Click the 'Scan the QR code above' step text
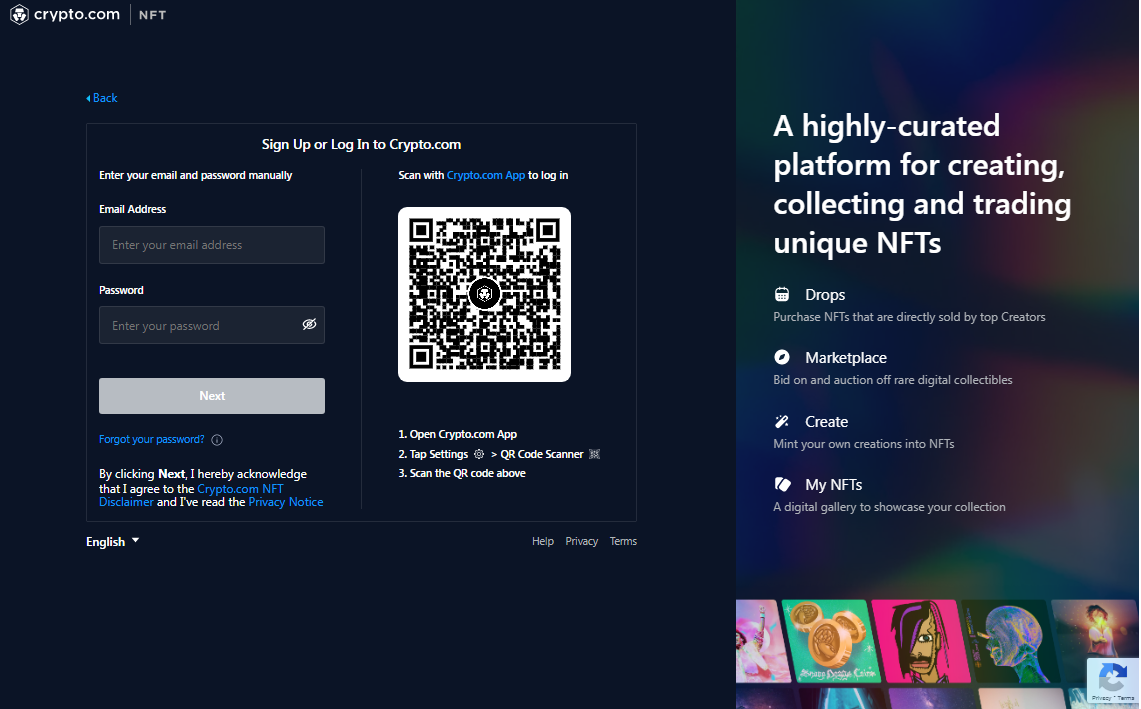The image size is (1141, 709). [461, 473]
